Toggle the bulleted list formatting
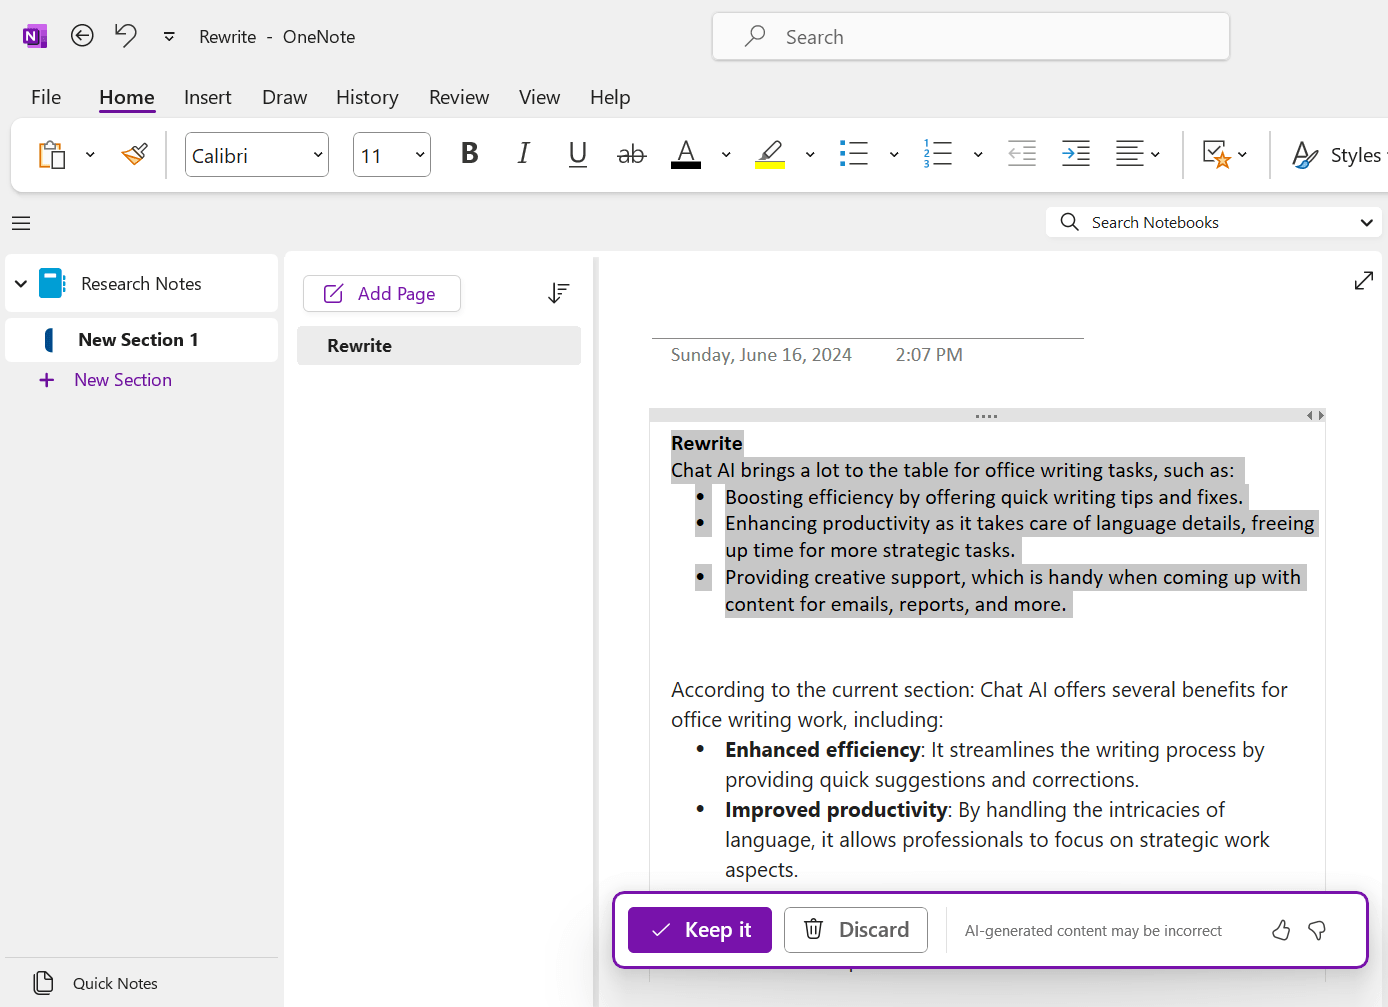This screenshot has width=1388, height=1007. tap(854, 154)
